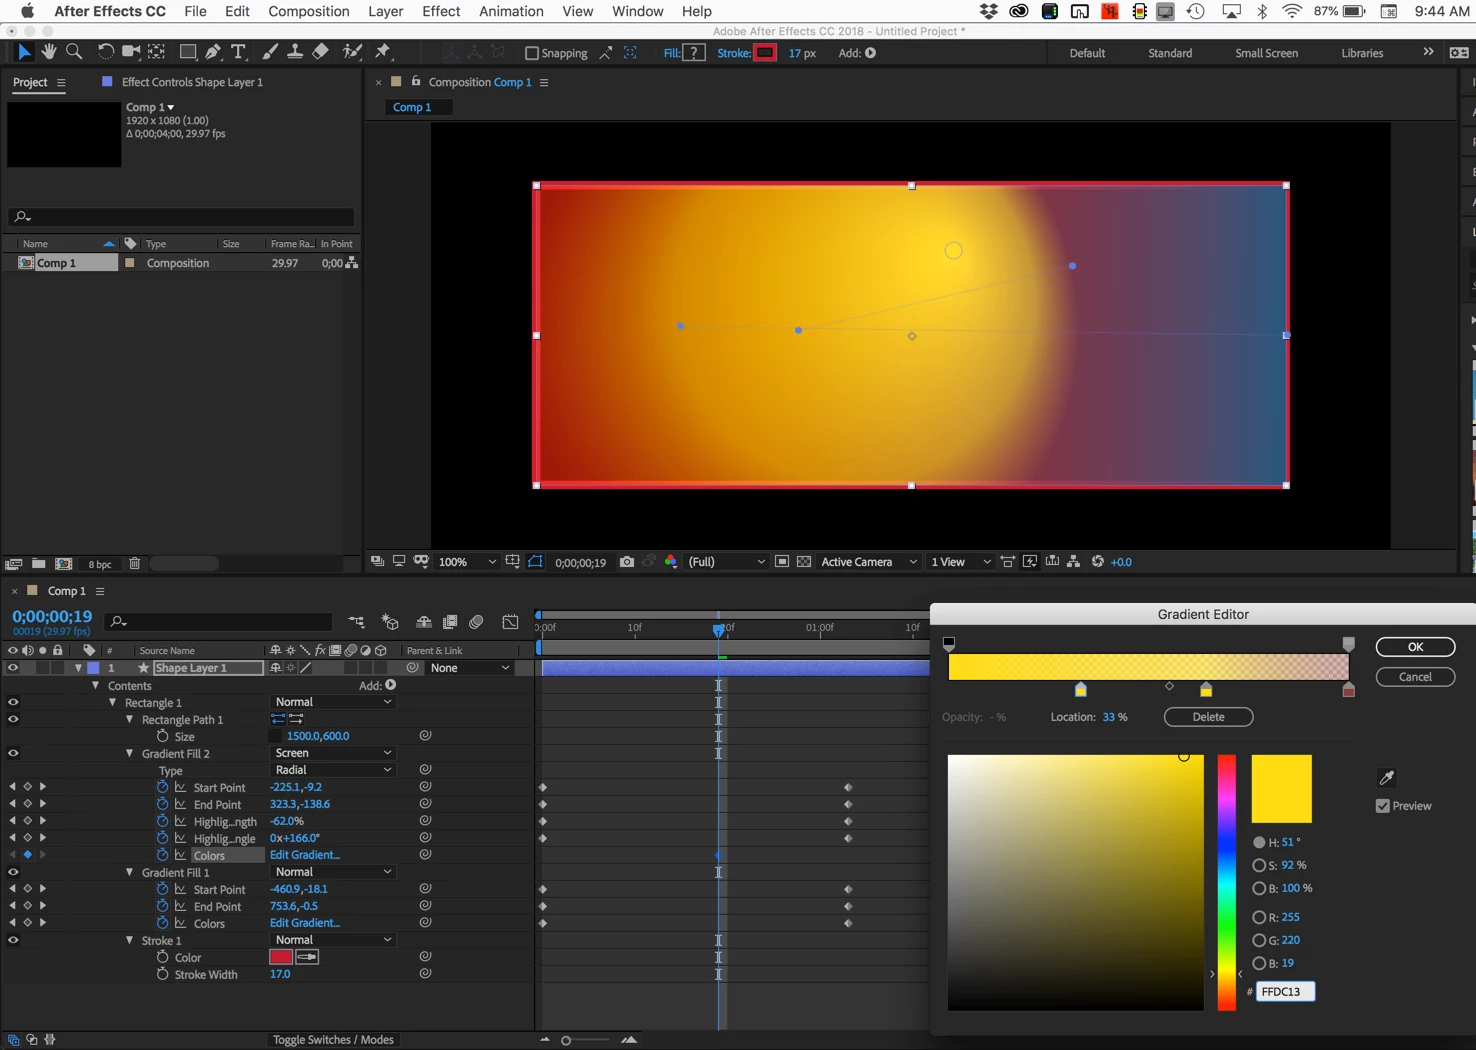
Task: Click the eyedropper in Gradient Editor
Action: pyautogui.click(x=1386, y=778)
